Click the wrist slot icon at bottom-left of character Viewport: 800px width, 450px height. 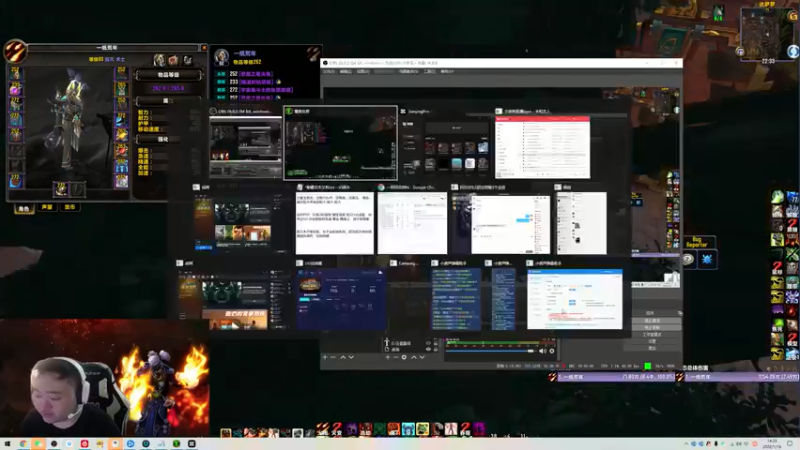15,181
